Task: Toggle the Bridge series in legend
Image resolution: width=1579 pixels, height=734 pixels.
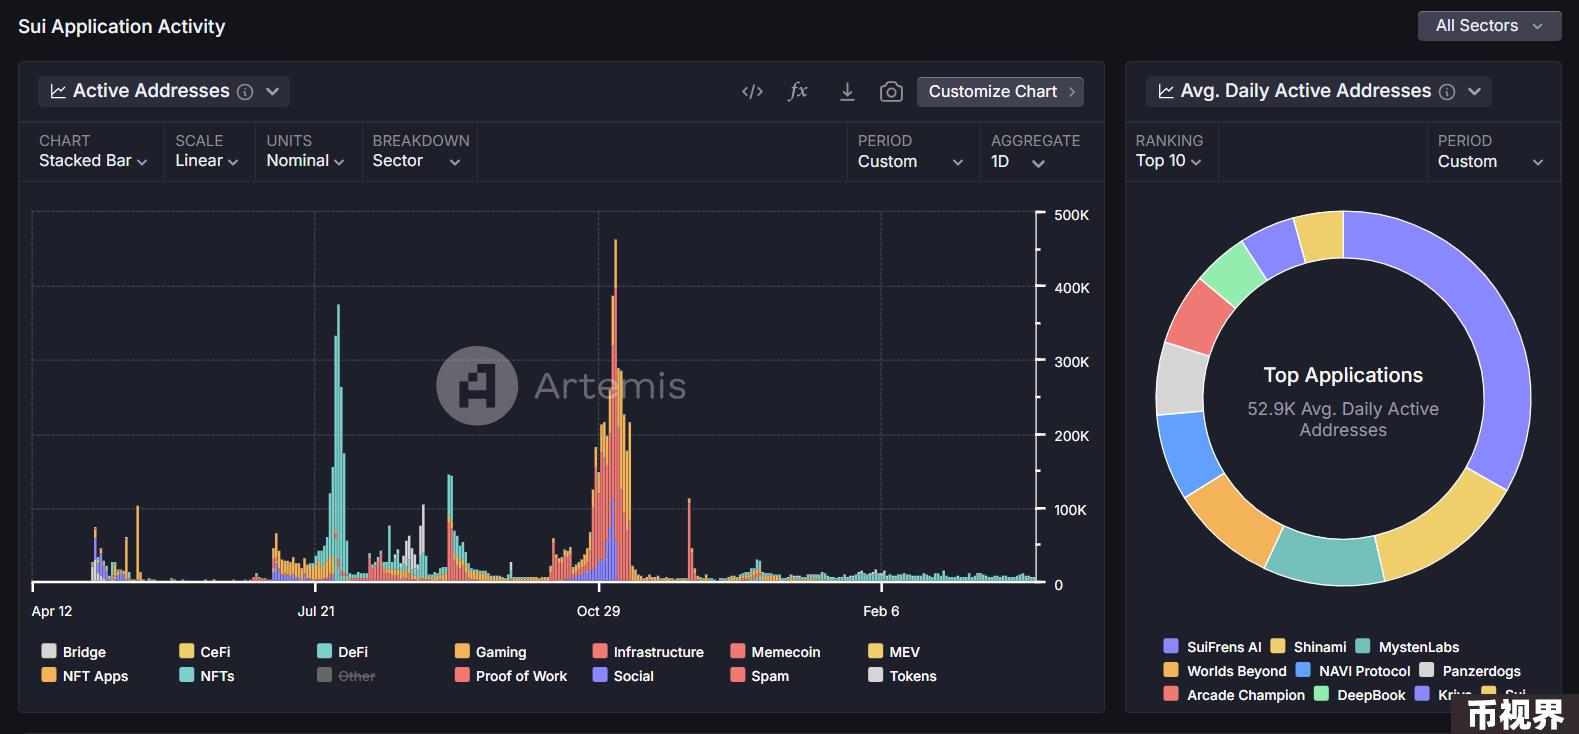Action: [x=74, y=652]
